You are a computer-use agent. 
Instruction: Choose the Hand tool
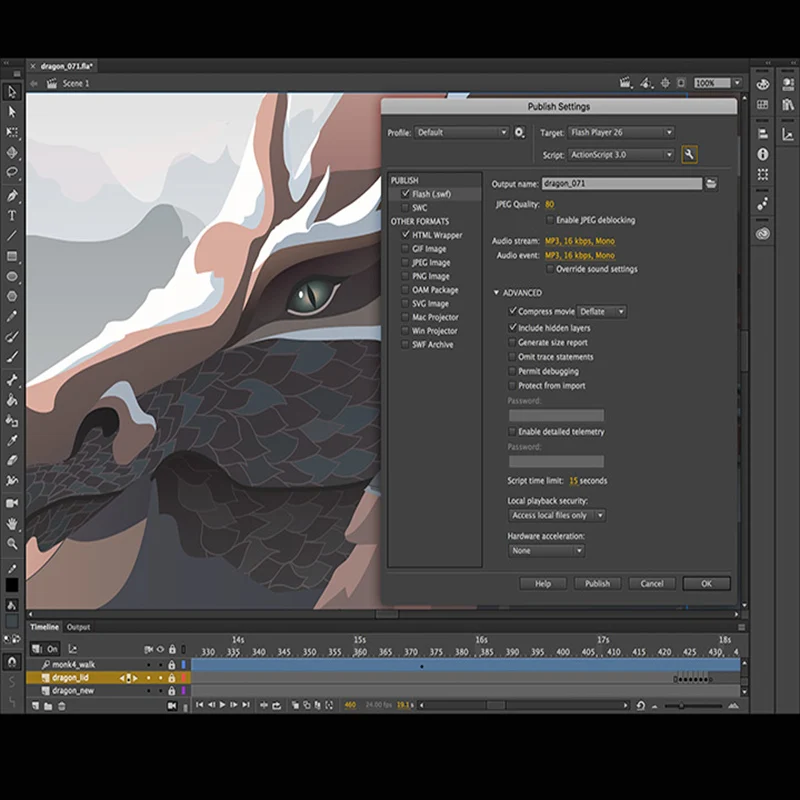(x=12, y=523)
